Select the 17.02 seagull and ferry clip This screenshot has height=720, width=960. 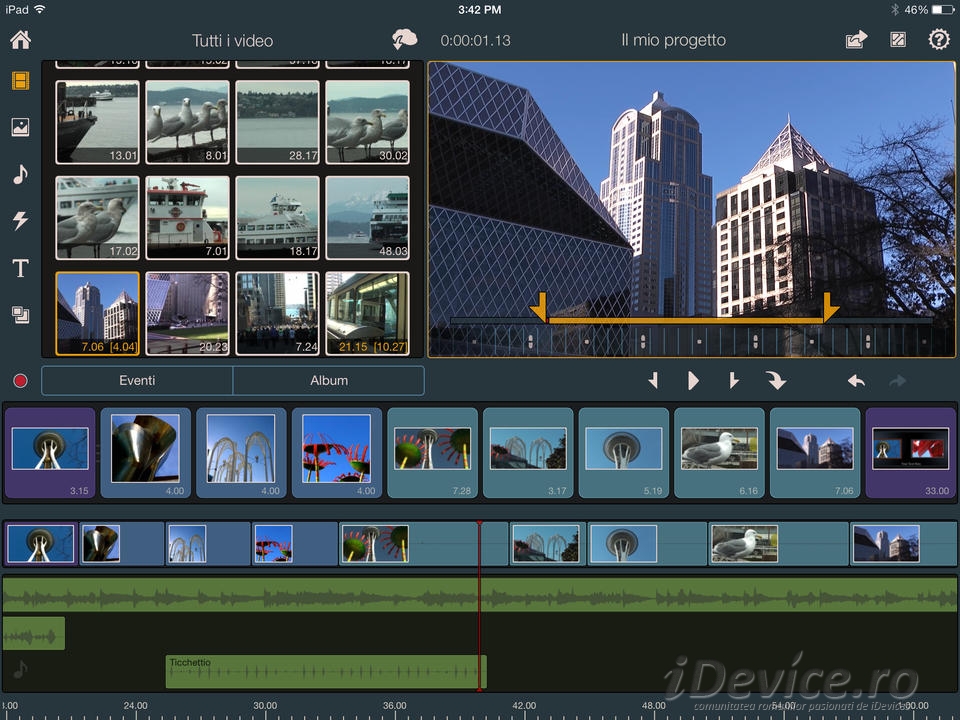[x=97, y=218]
